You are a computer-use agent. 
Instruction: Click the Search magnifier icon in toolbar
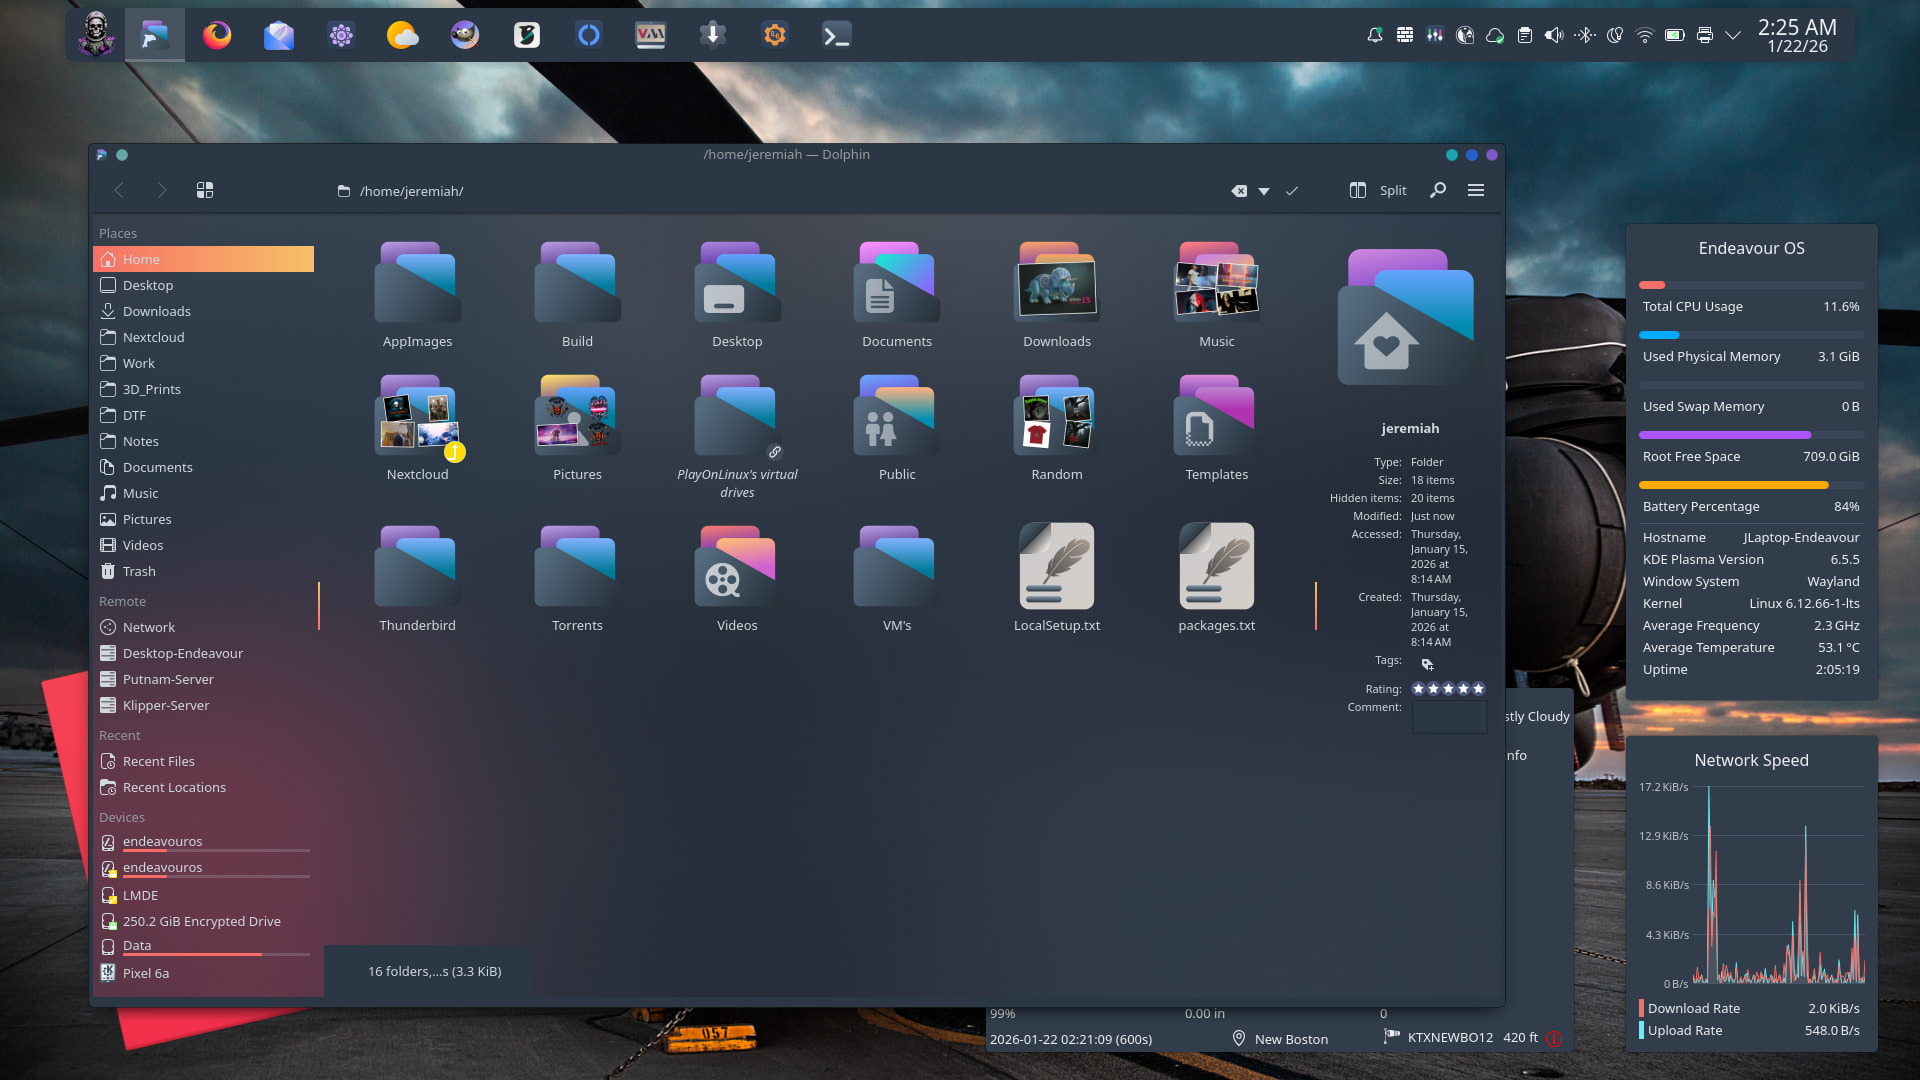[1438, 190]
